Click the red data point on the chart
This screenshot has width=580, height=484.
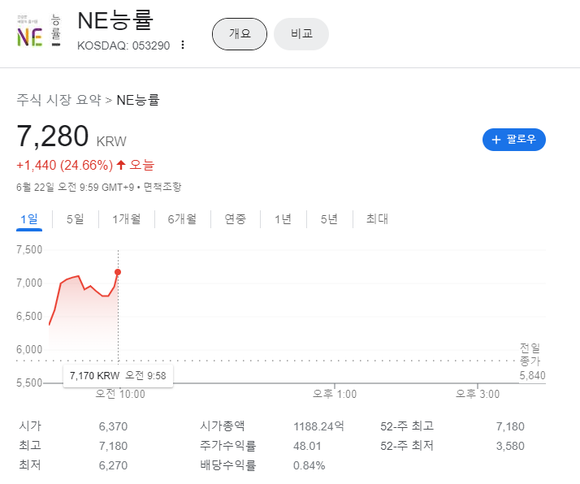point(118,272)
